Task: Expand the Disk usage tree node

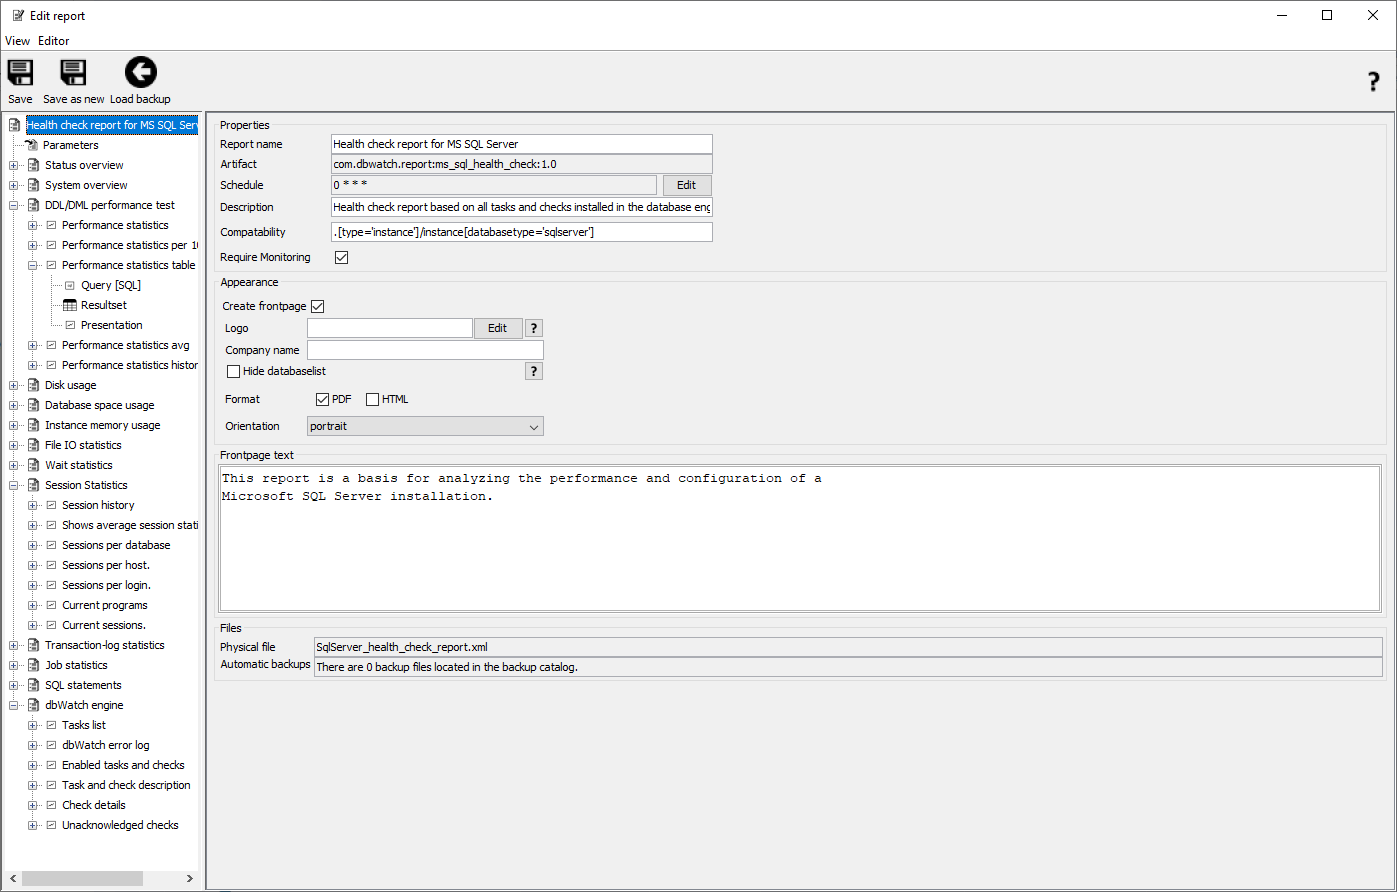Action: coord(13,385)
